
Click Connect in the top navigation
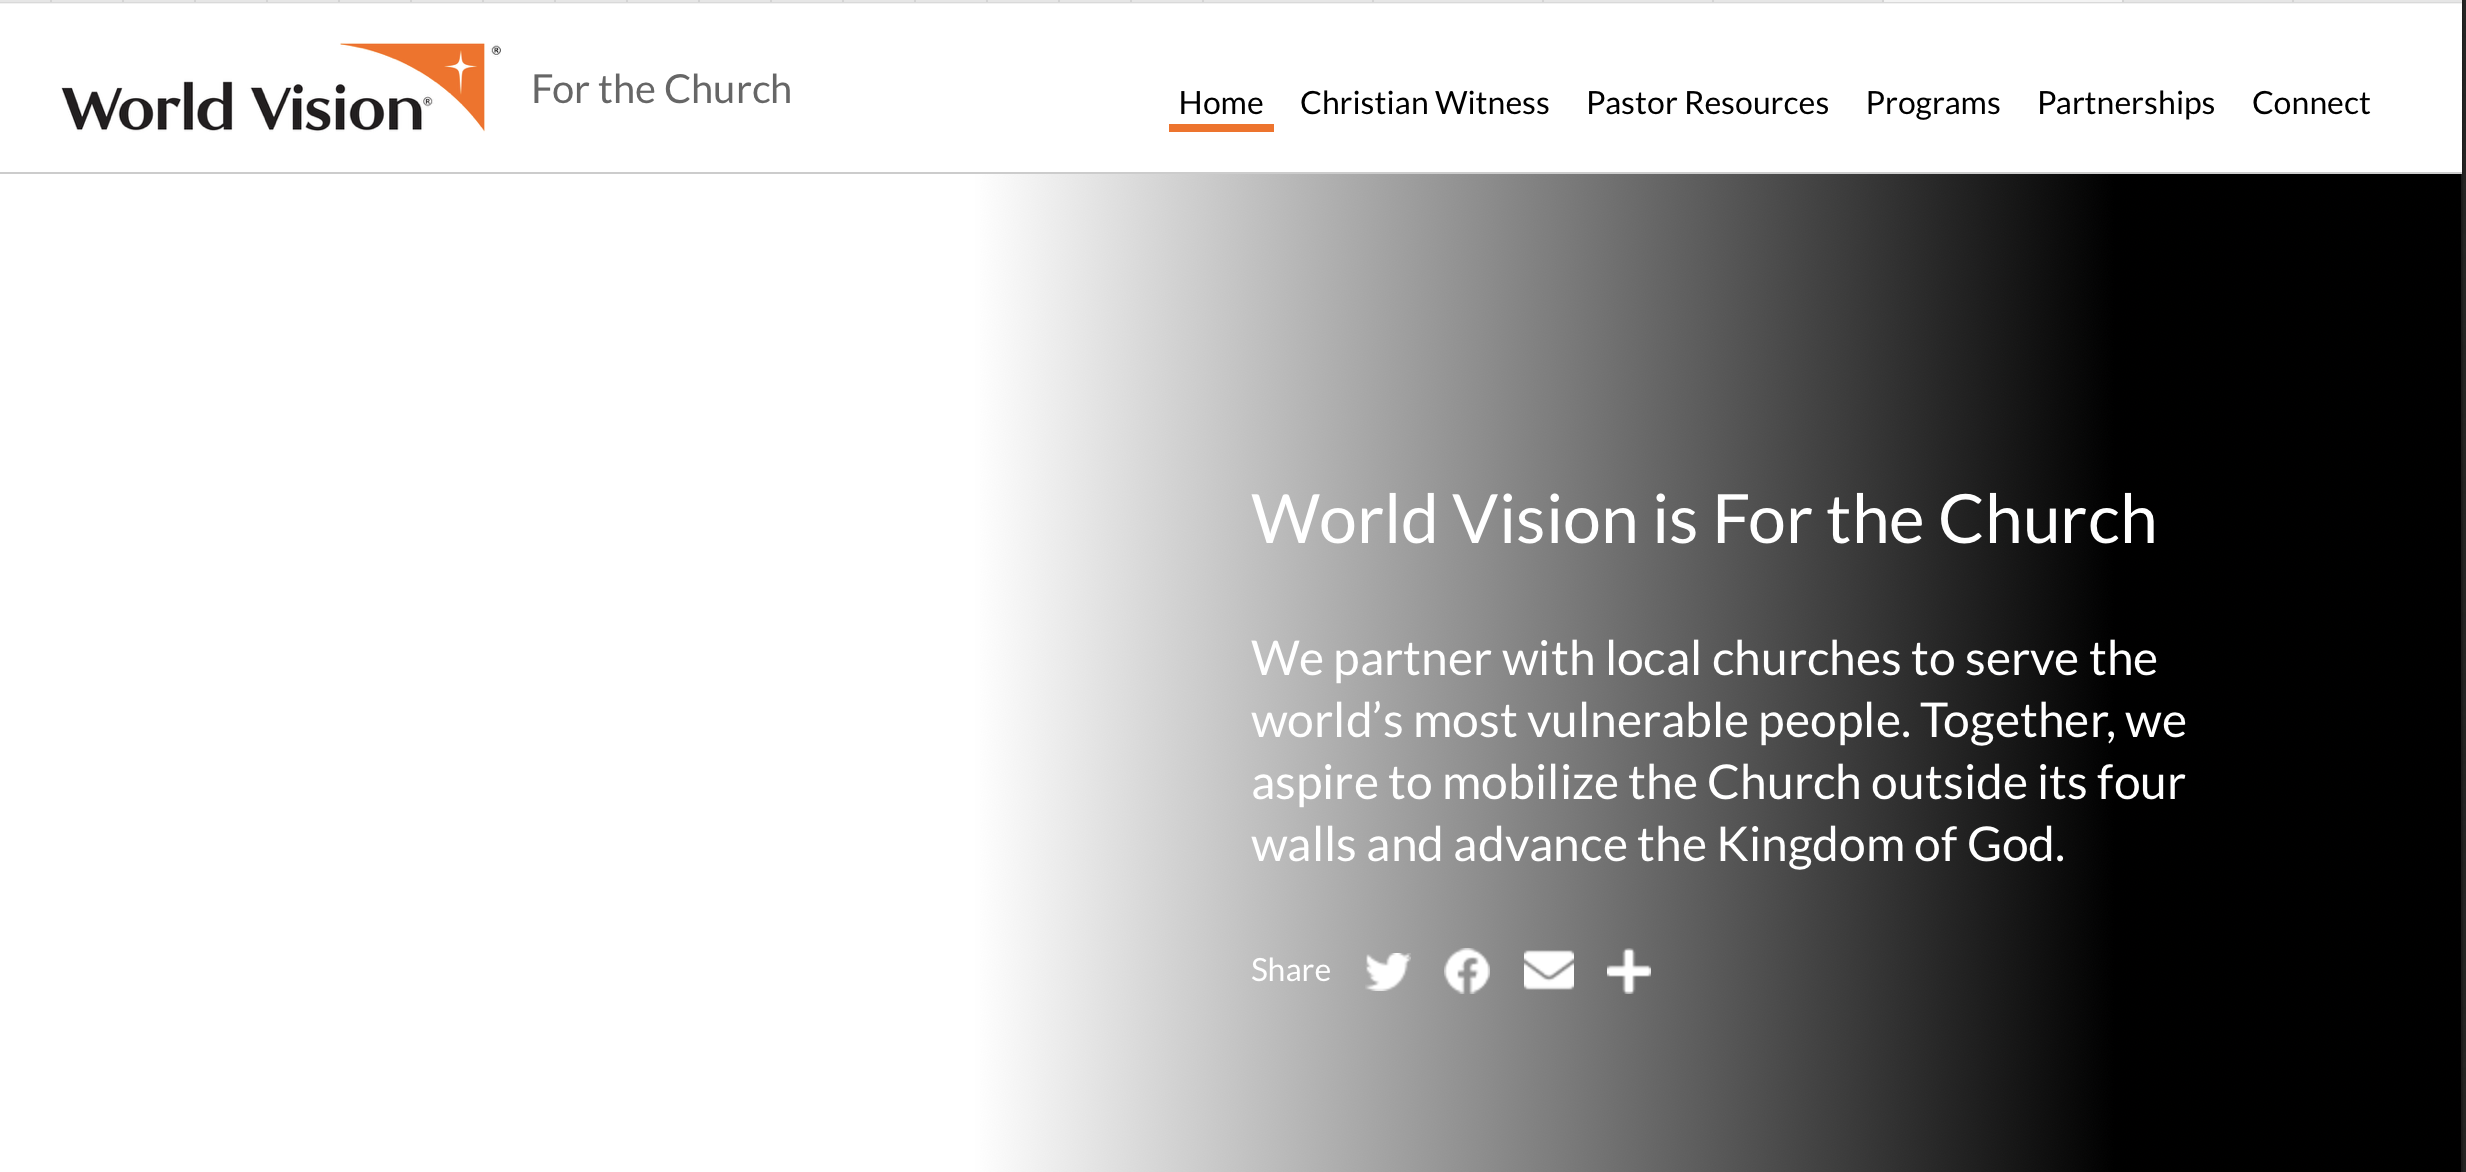click(x=2310, y=103)
